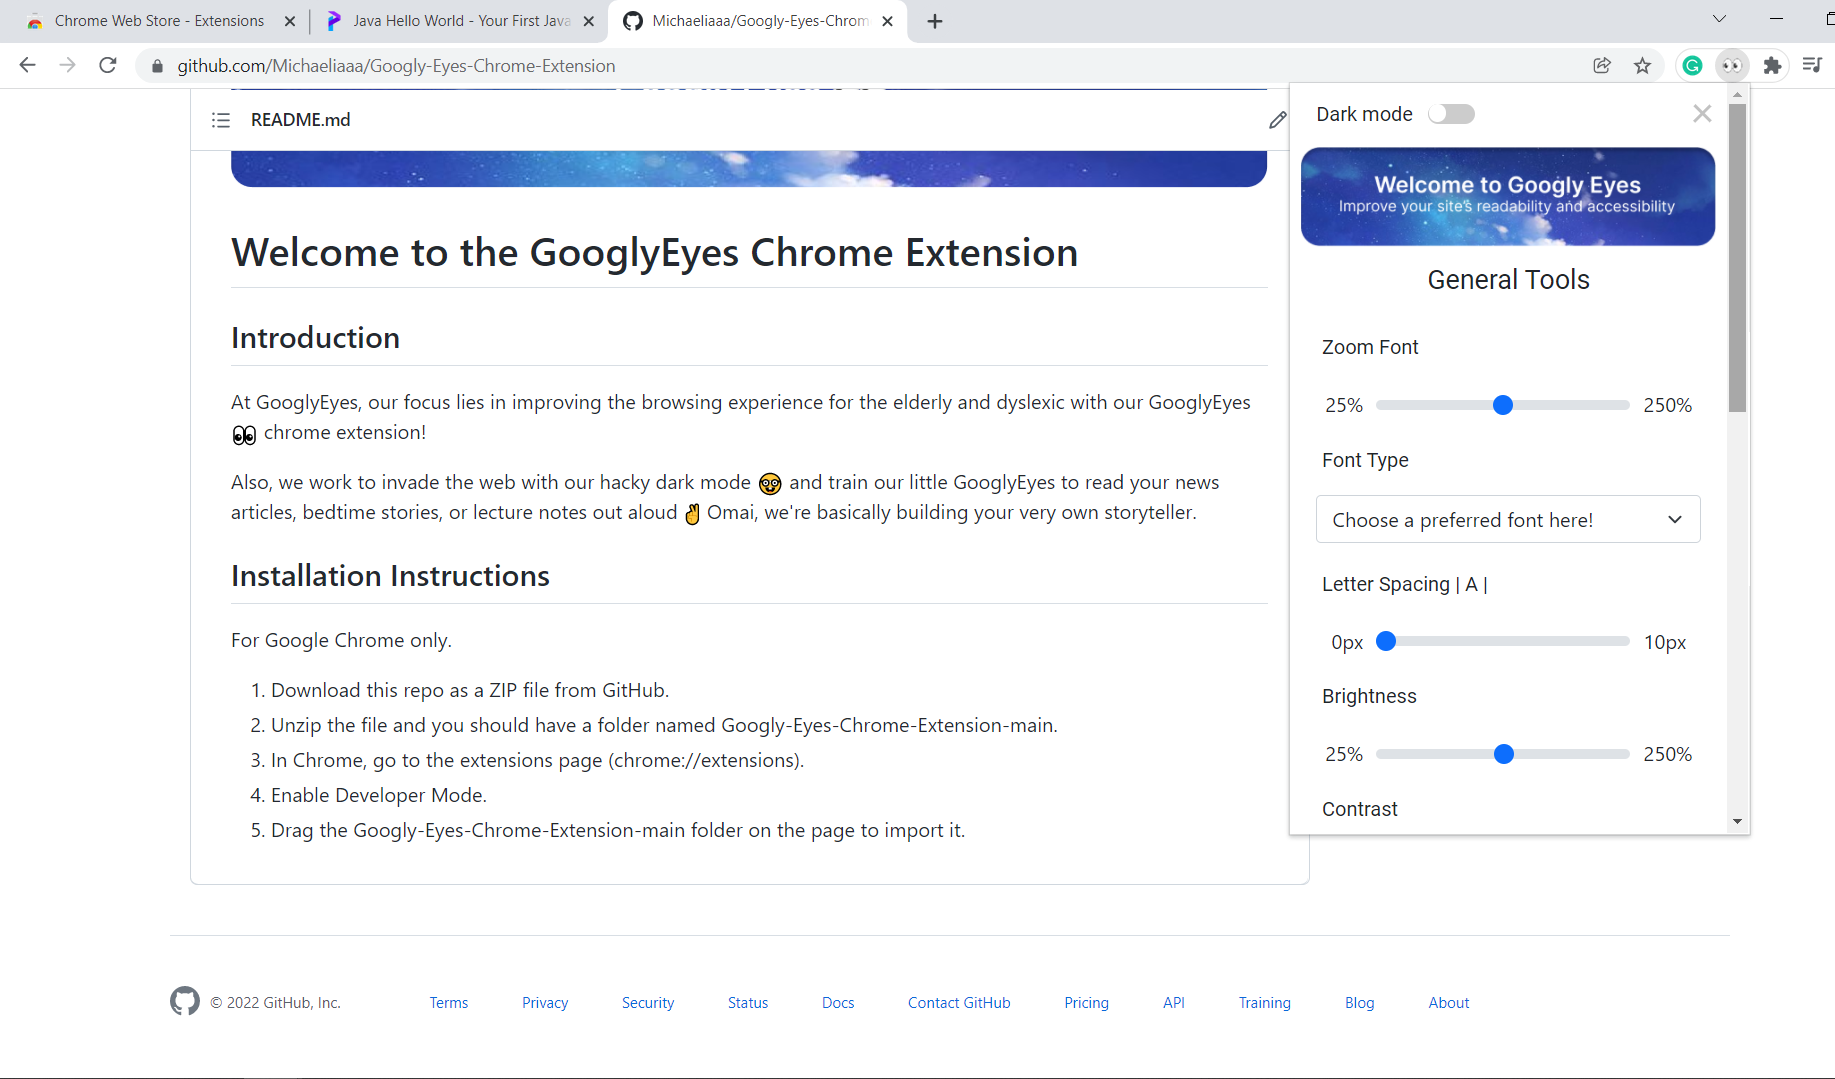Open the Contact GitHub footer link
This screenshot has width=1835, height=1079.
pos(959,1003)
